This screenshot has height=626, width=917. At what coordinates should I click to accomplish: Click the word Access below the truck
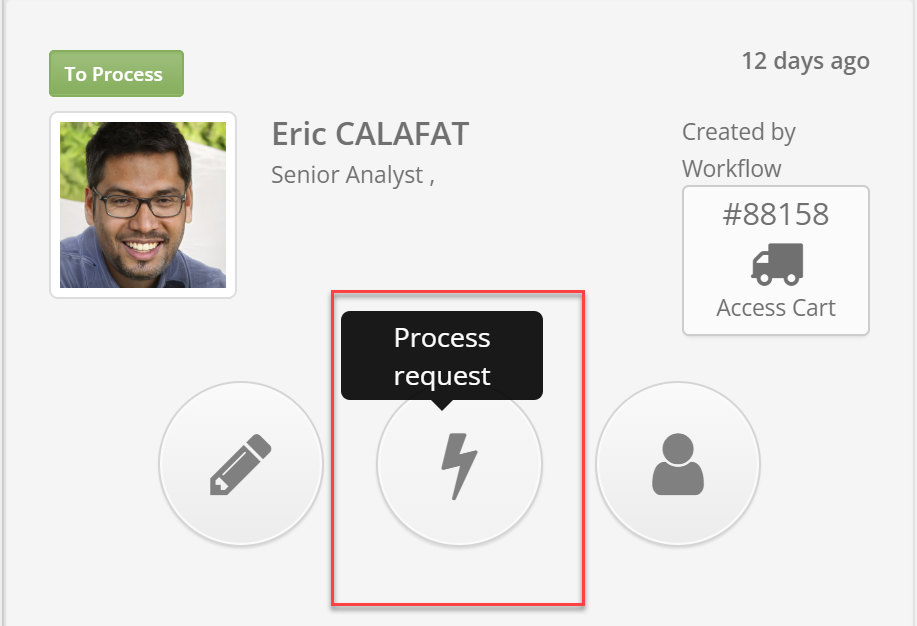(x=751, y=308)
